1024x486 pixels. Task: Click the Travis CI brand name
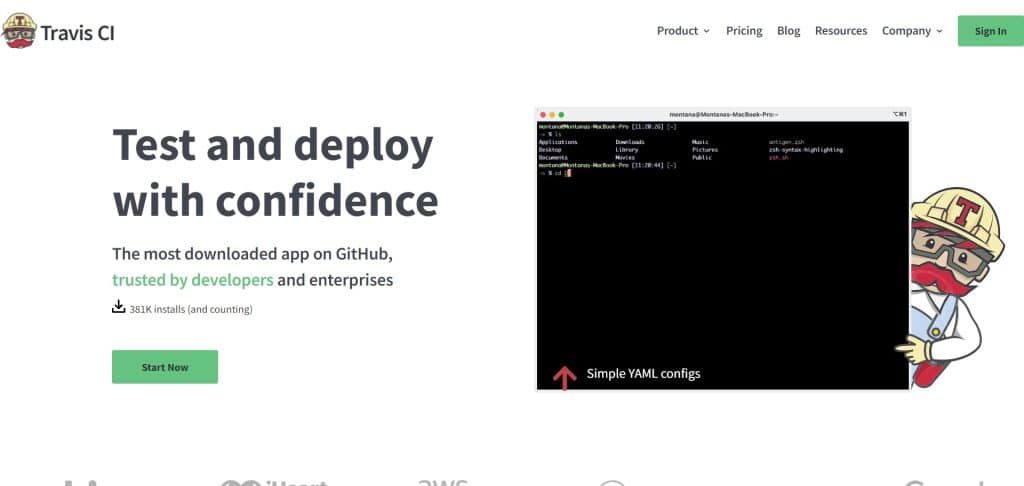tap(78, 33)
